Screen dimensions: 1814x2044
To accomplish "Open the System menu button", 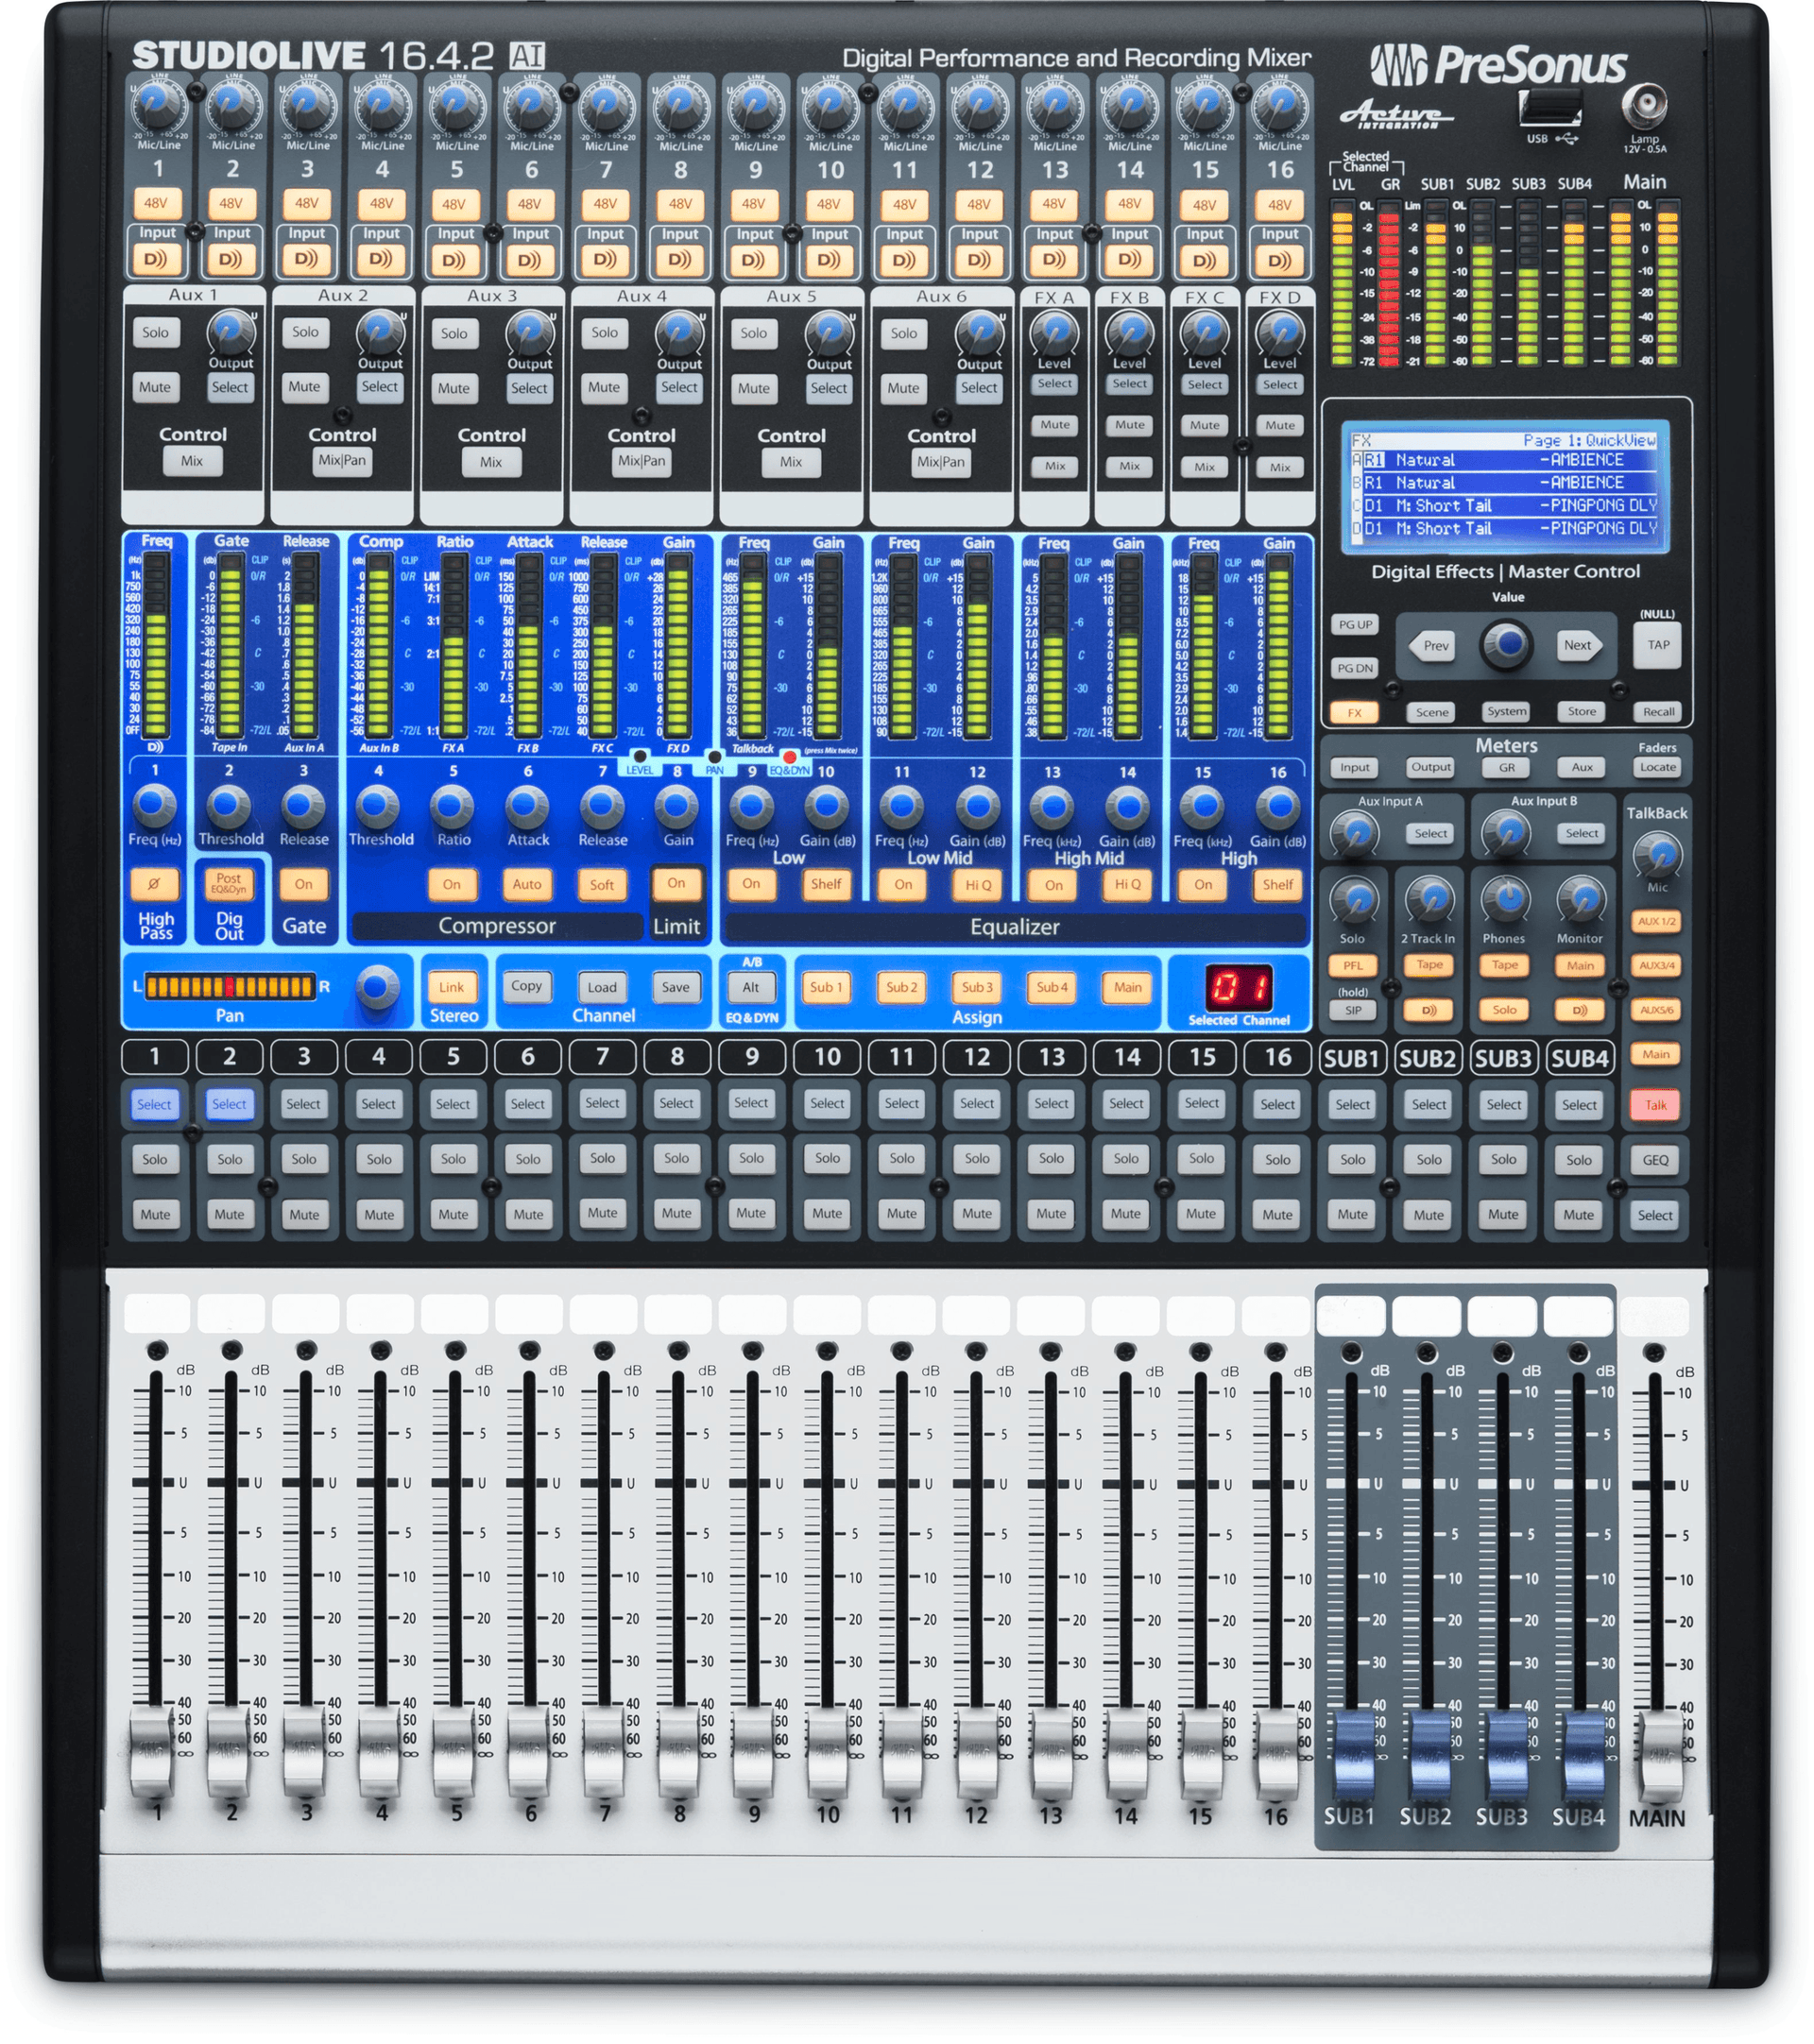I will (1506, 712).
